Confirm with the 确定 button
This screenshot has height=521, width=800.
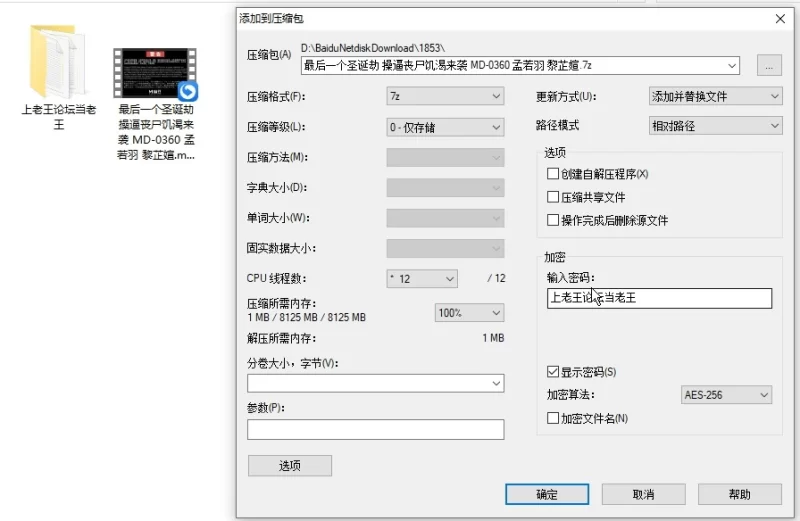tap(547, 494)
